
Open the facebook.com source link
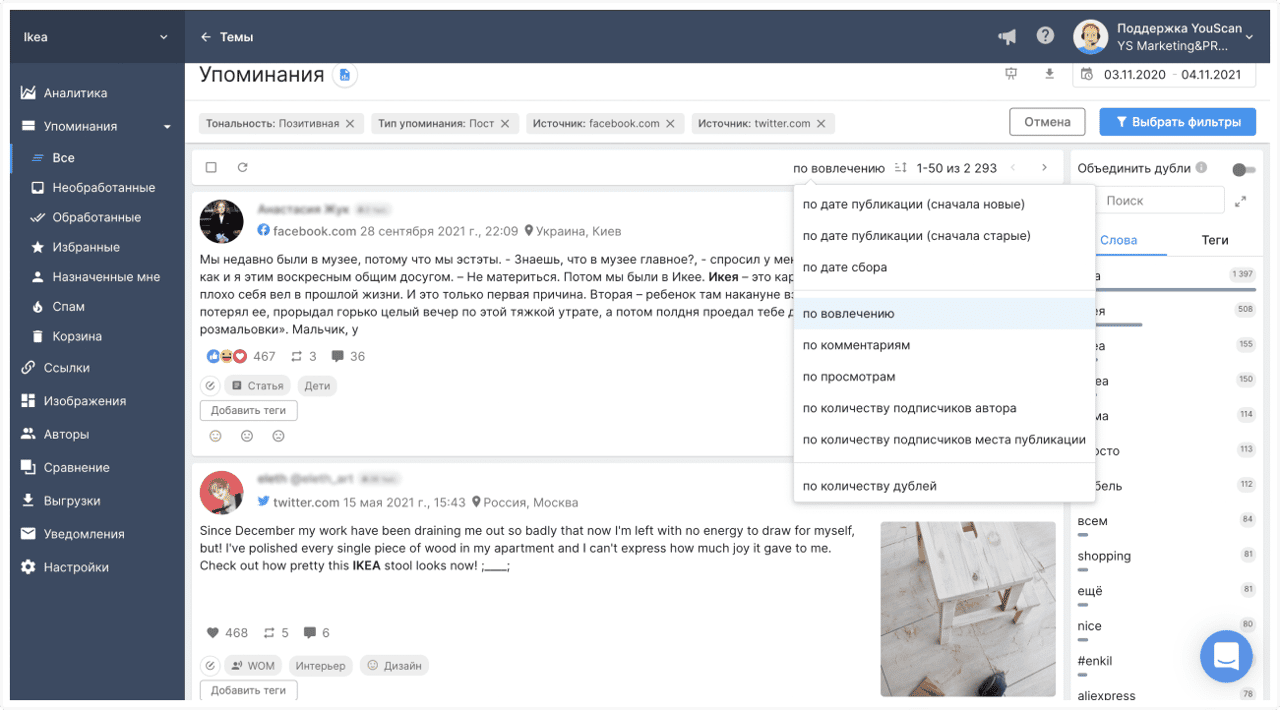pyautogui.click(x=315, y=231)
